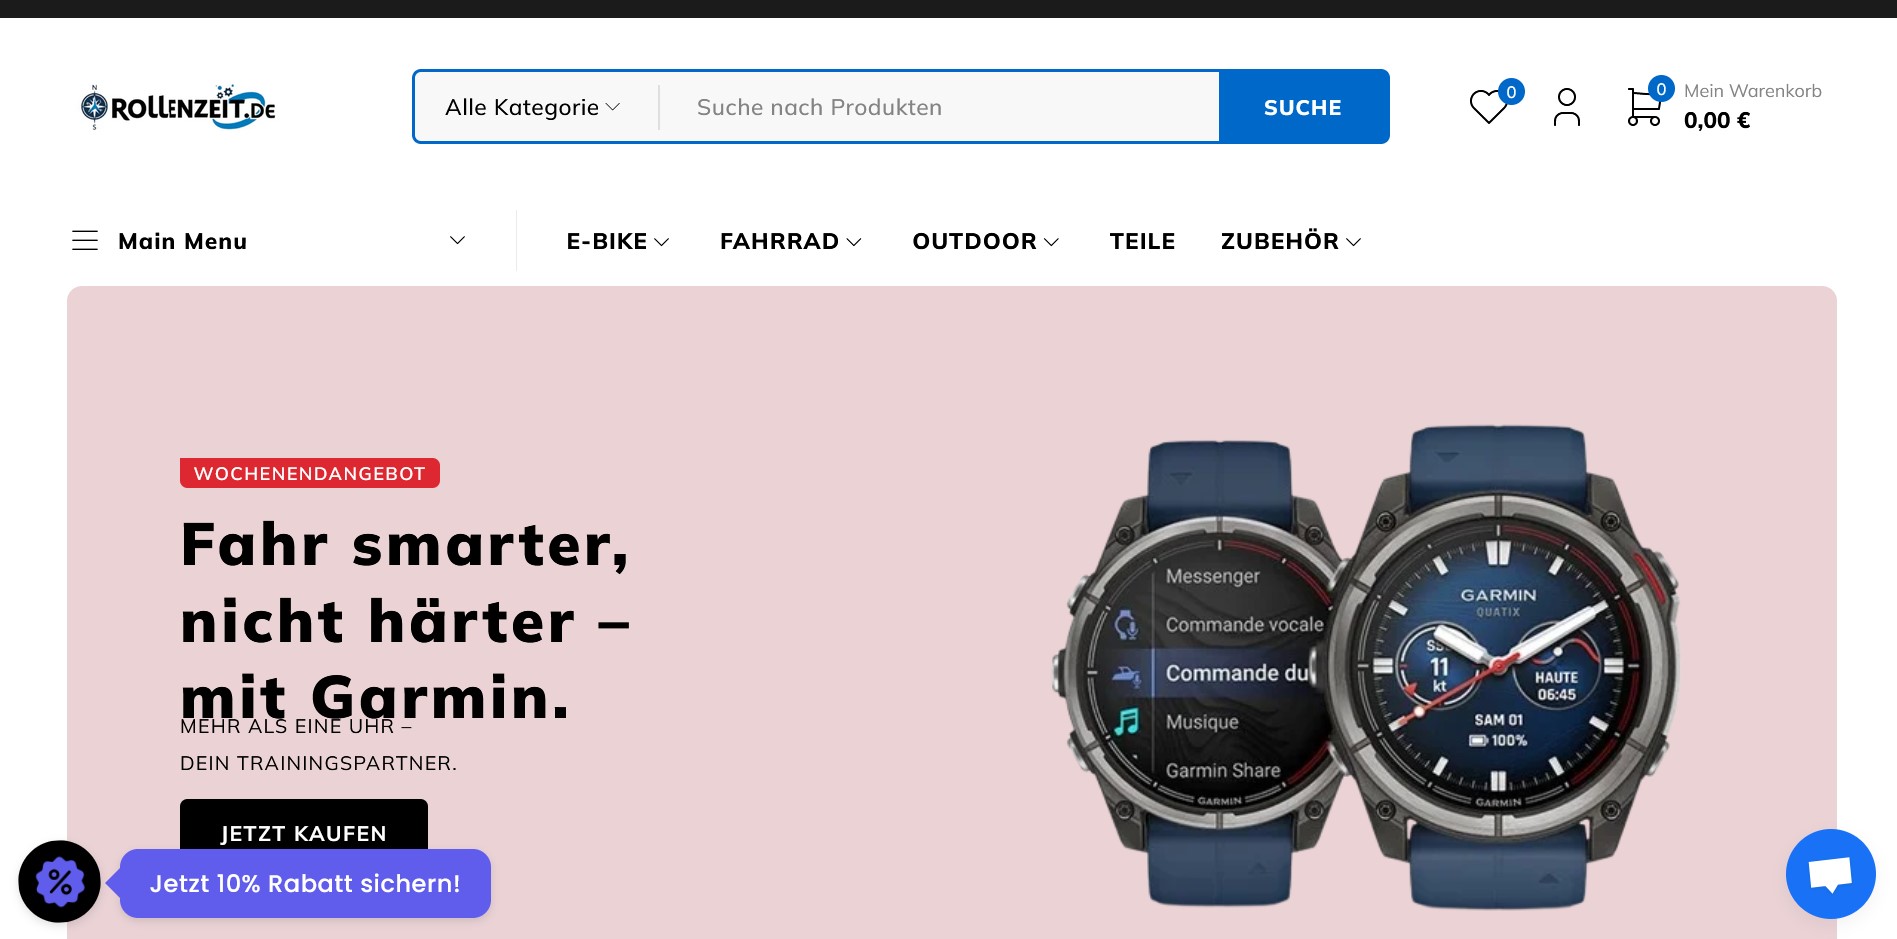Expand the Main Menu chevron
This screenshot has width=1897, height=939.
(x=457, y=240)
